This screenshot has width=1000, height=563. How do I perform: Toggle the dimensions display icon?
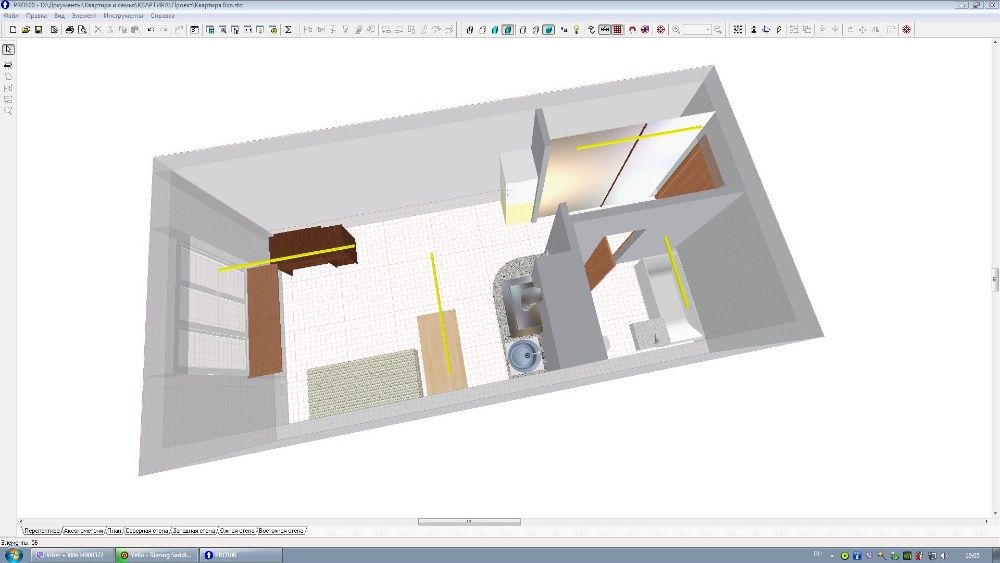(604, 29)
